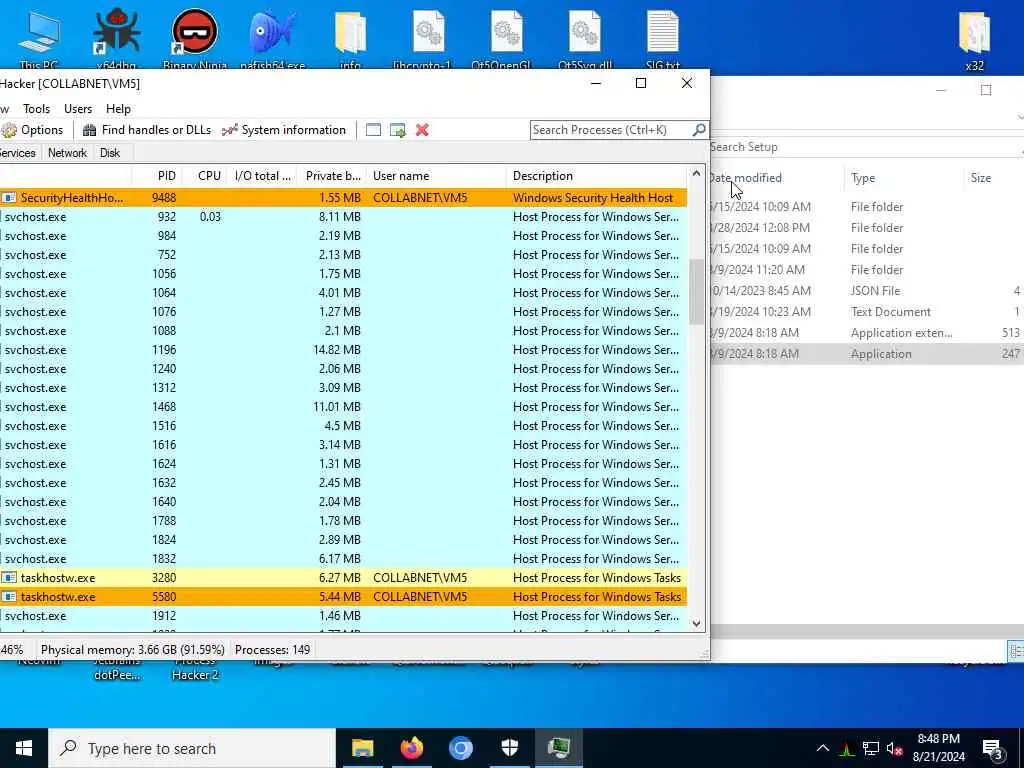Open Chromium browser from taskbar
Viewport: 1024px width, 768px height.
[x=460, y=748]
